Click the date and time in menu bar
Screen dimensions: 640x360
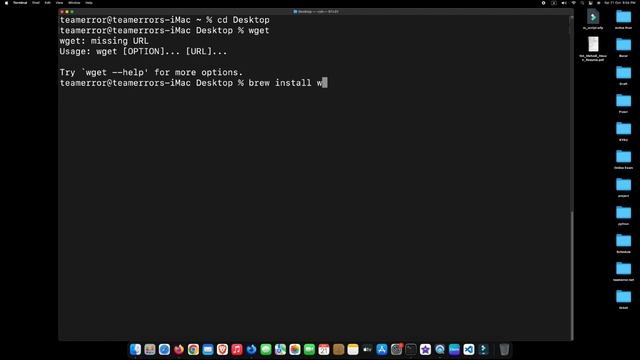pos(620,3)
